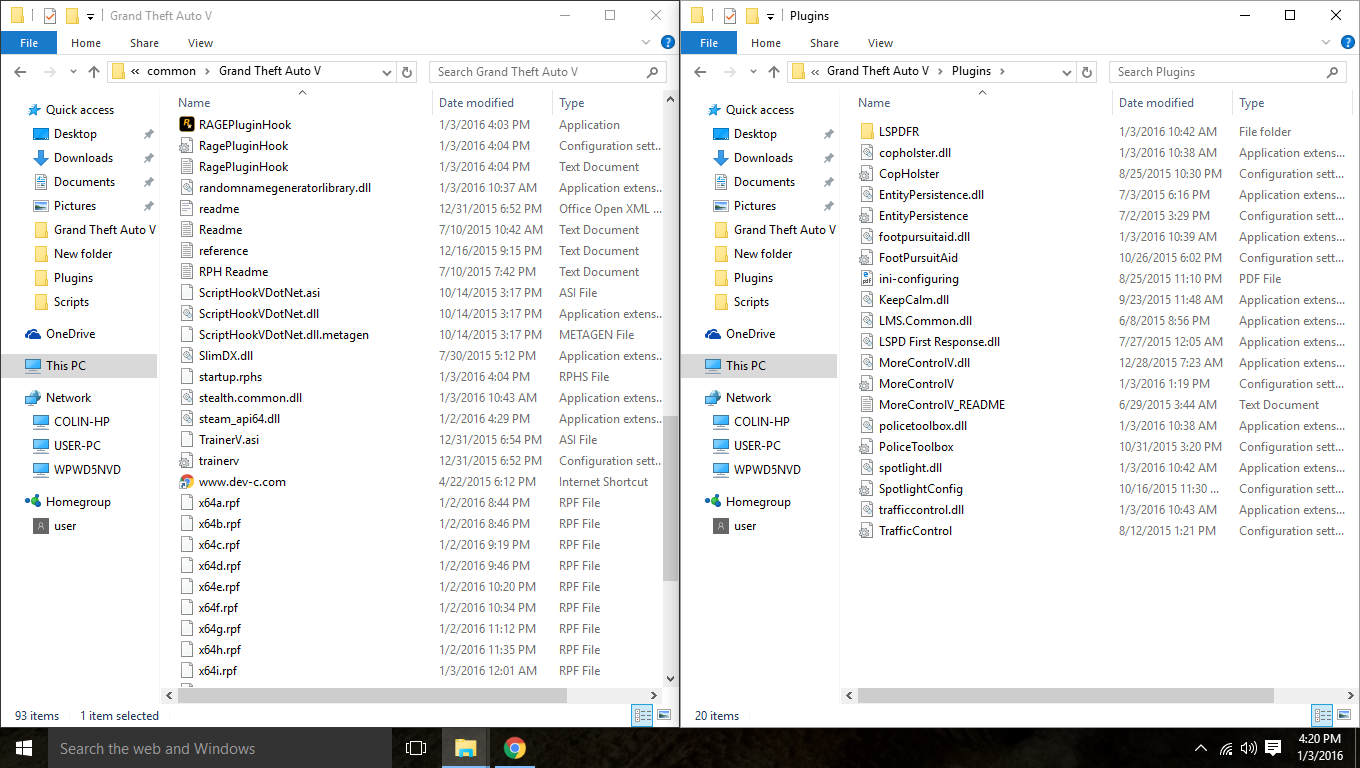Show hidden icons in the system tray
This screenshot has width=1360, height=768.
[1201, 748]
